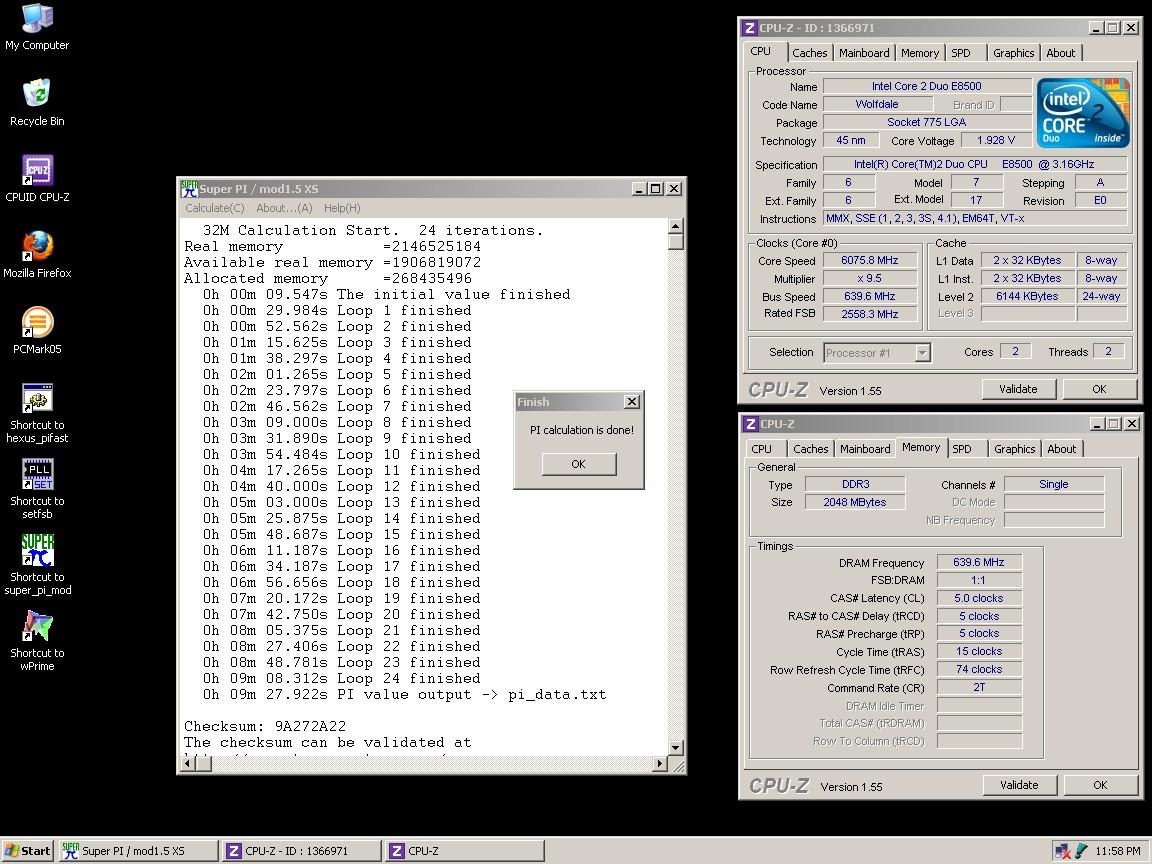Click the Bus Speed 639.6 MHz field

[x=870, y=296]
